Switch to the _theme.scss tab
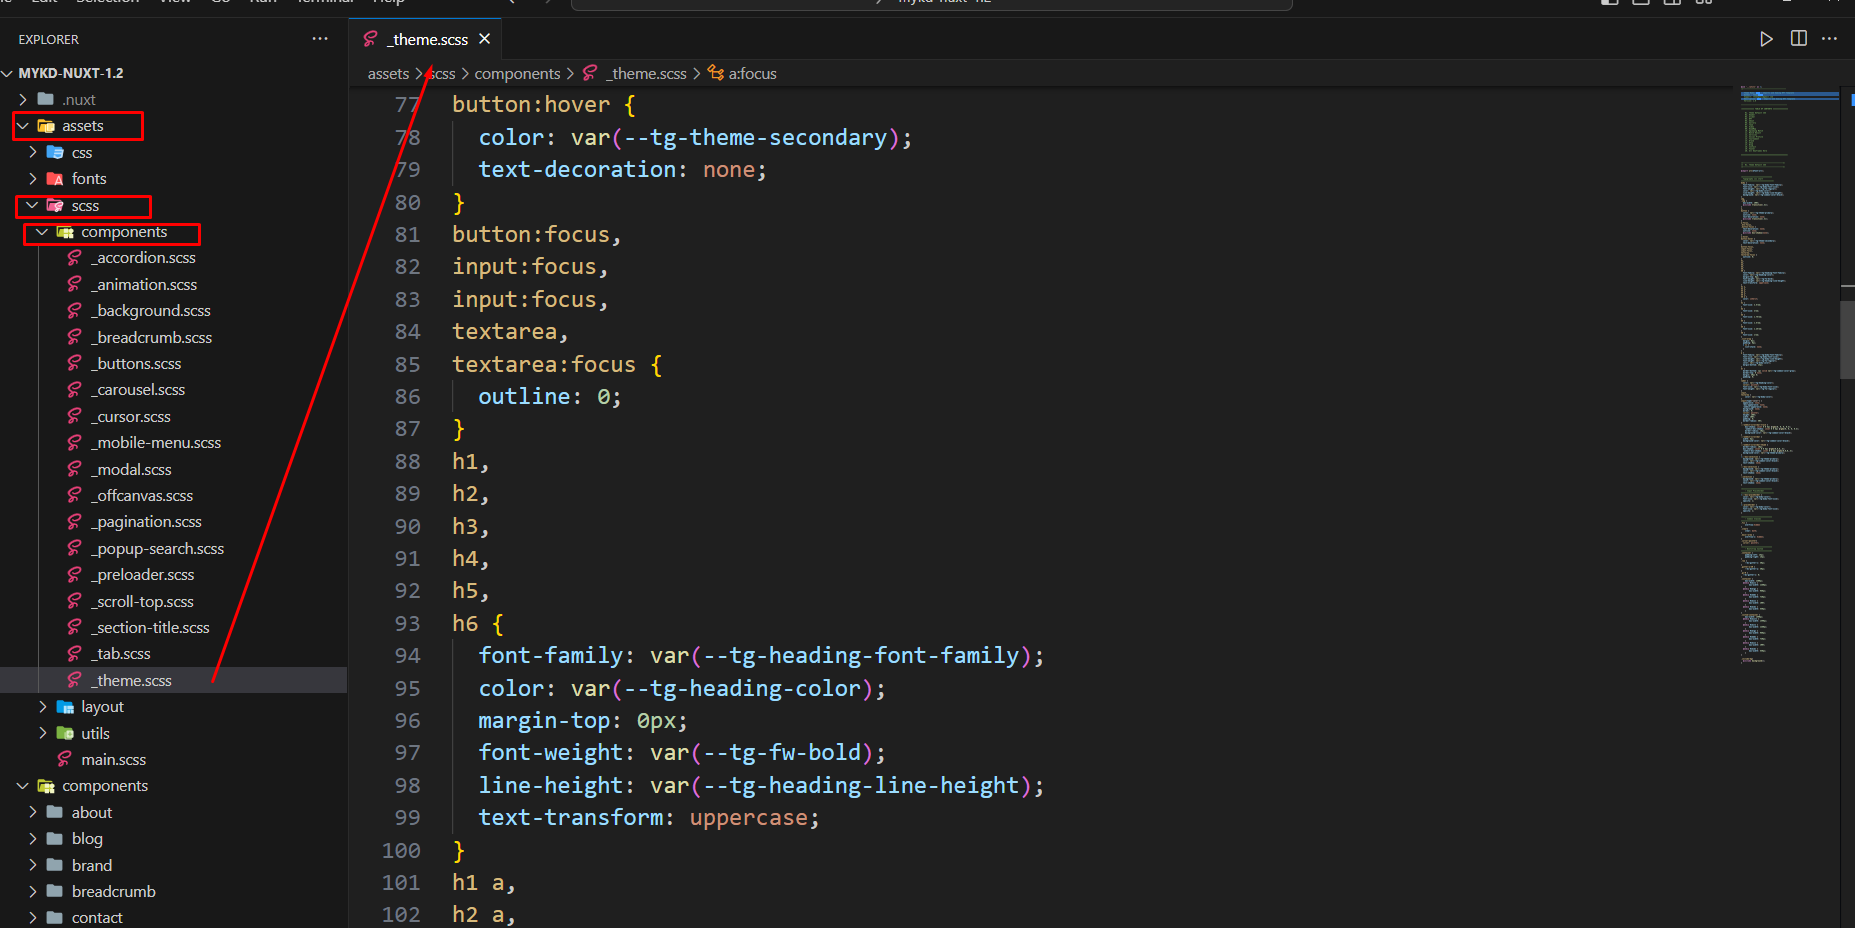The image size is (1855, 928). pyautogui.click(x=428, y=39)
